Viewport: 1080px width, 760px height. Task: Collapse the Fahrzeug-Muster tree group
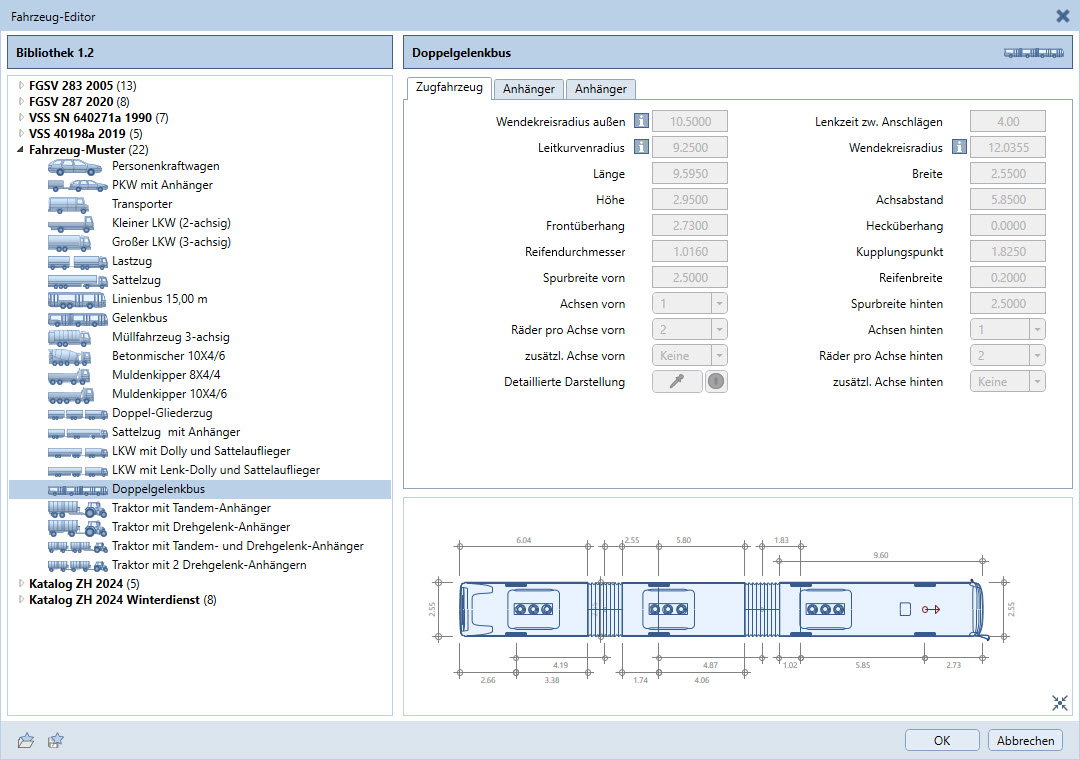pyautogui.click(x=21, y=149)
